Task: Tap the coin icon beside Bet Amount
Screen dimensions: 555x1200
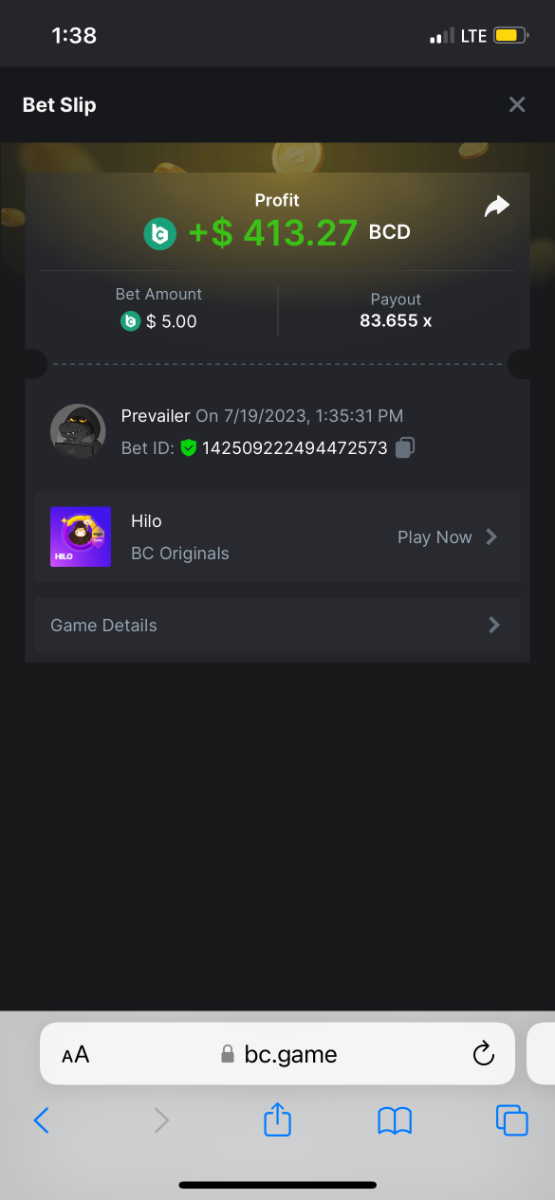Action: coord(130,321)
